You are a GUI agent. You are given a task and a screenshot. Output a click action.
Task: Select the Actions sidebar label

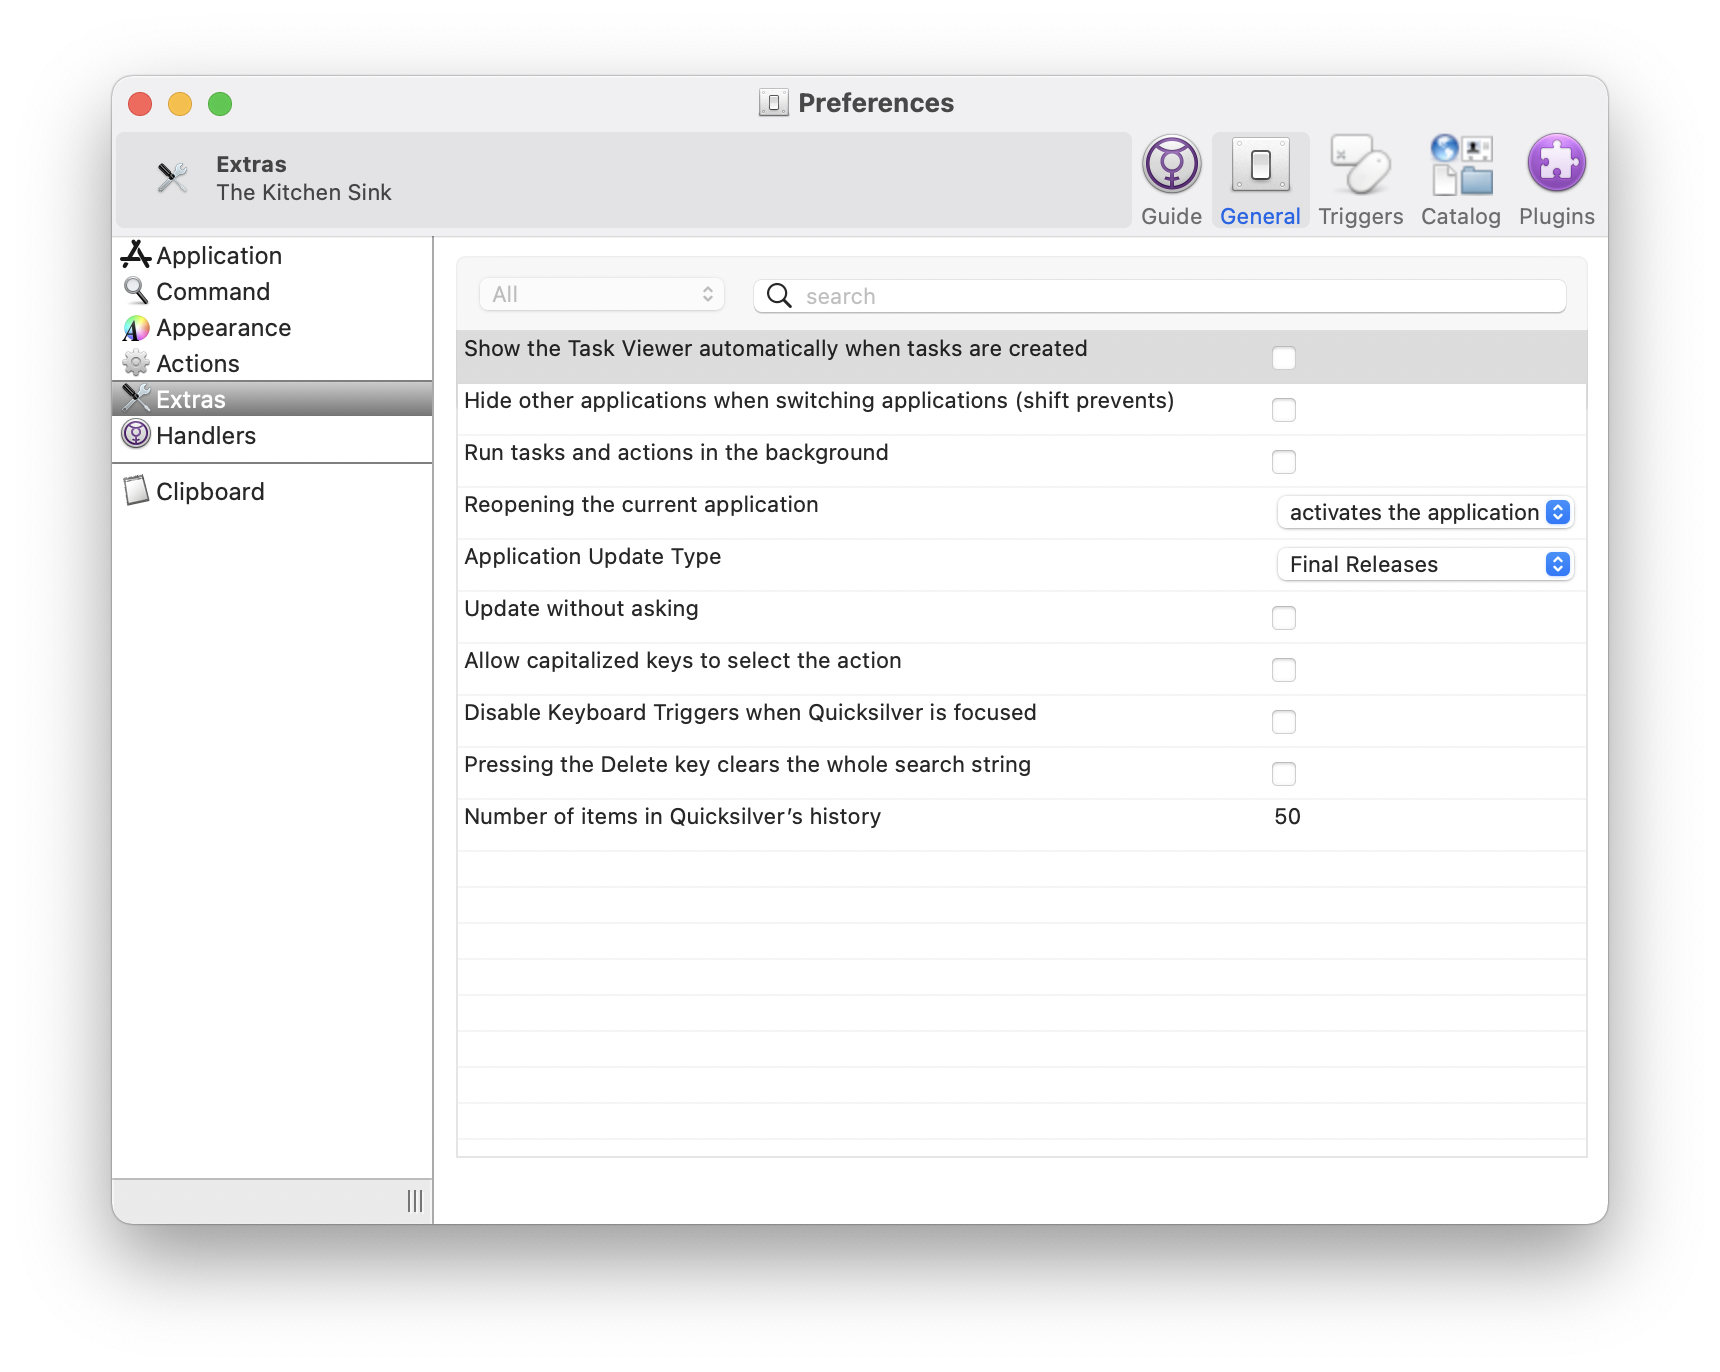tap(198, 364)
